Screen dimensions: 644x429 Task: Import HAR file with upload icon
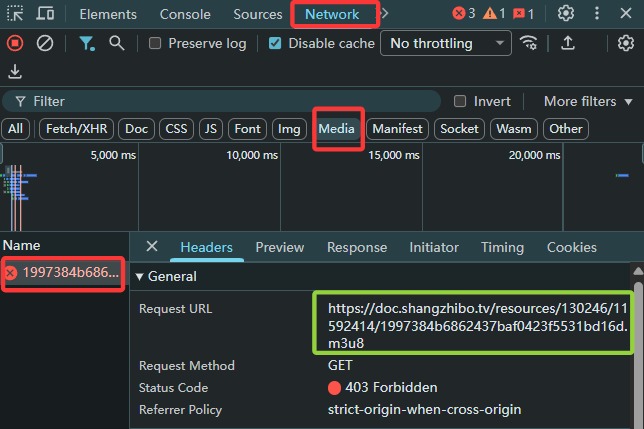pos(568,43)
